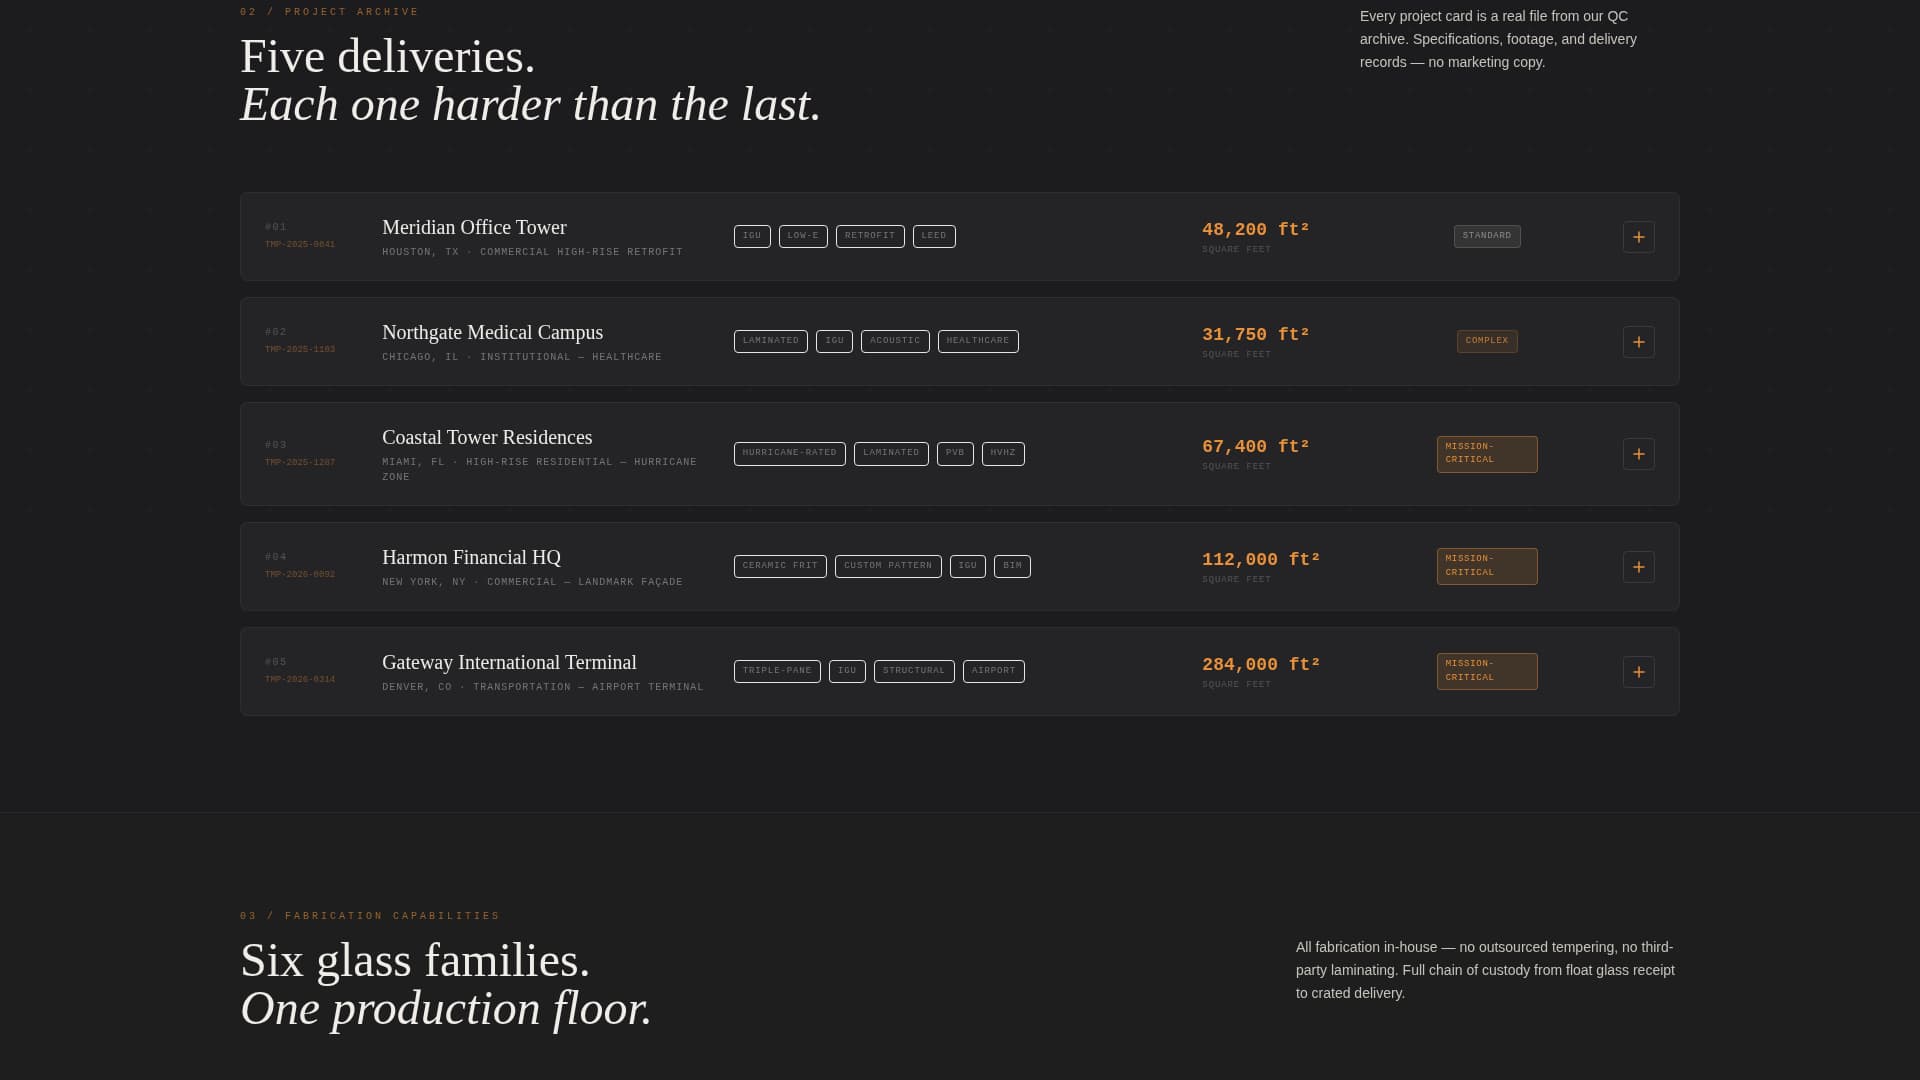Select the ACOUSTIC tag chip
The width and height of the screenshot is (1920, 1080).
tap(895, 342)
